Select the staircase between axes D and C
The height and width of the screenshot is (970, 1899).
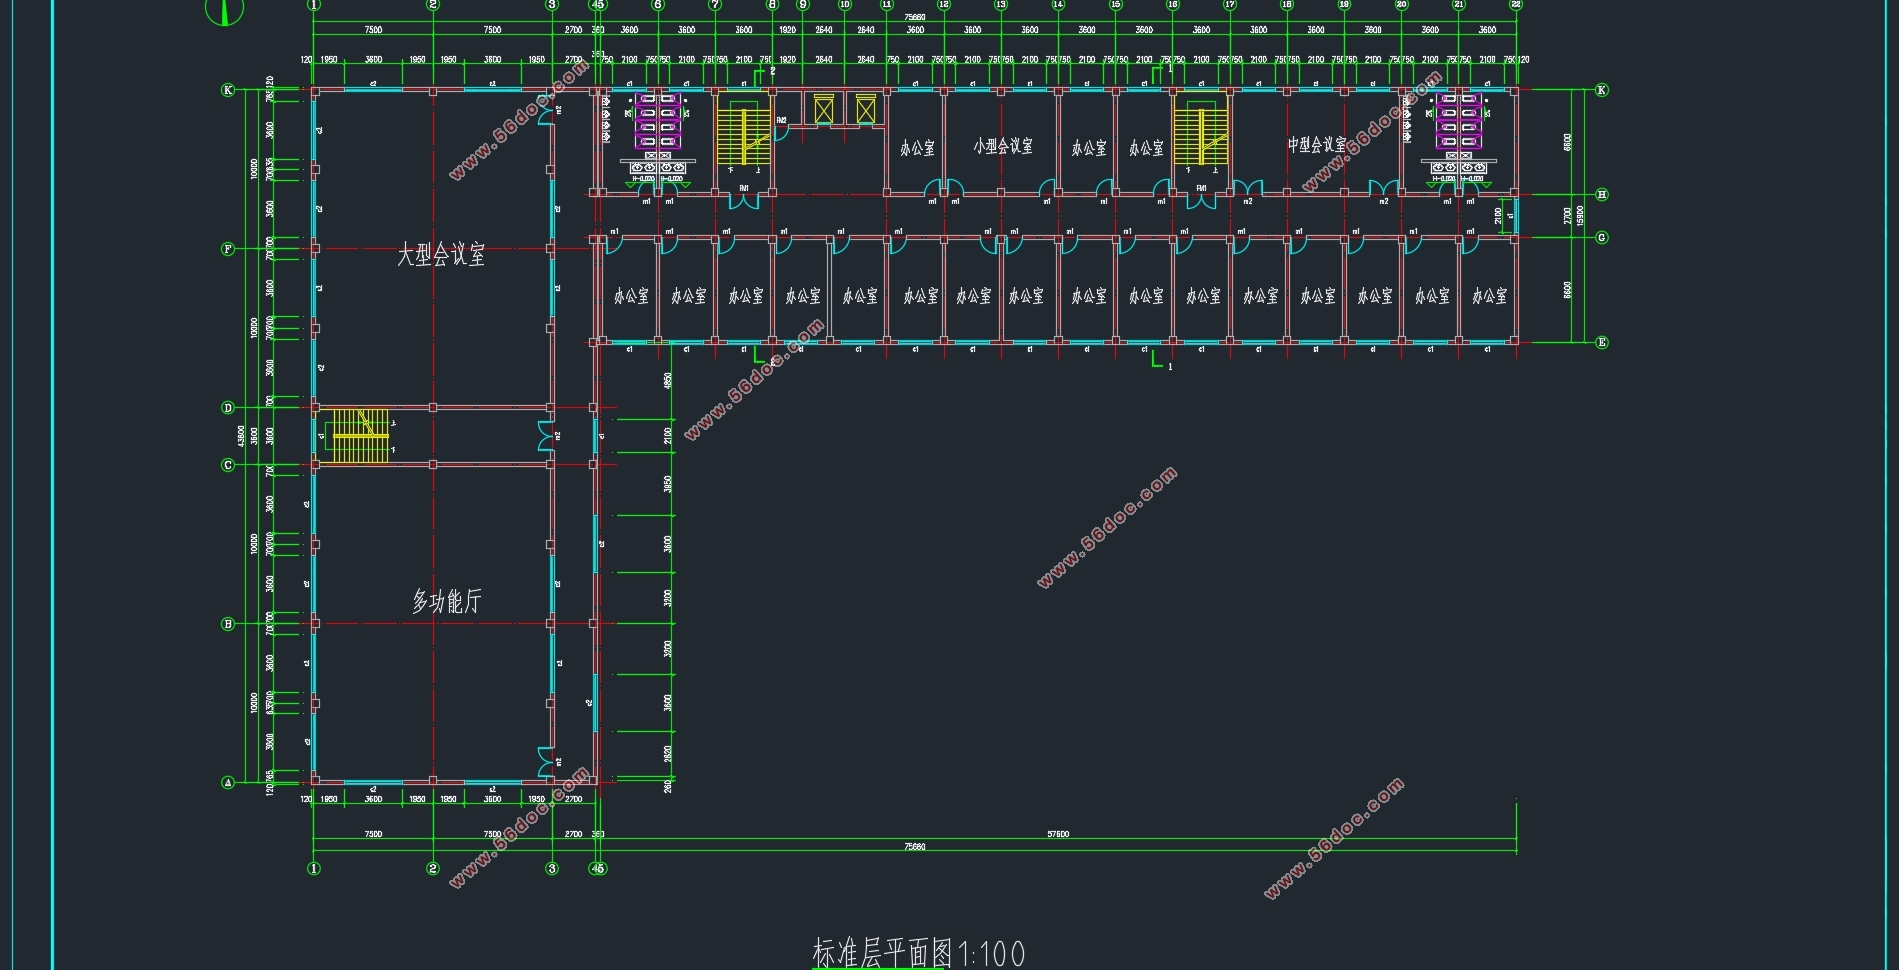(x=360, y=436)
